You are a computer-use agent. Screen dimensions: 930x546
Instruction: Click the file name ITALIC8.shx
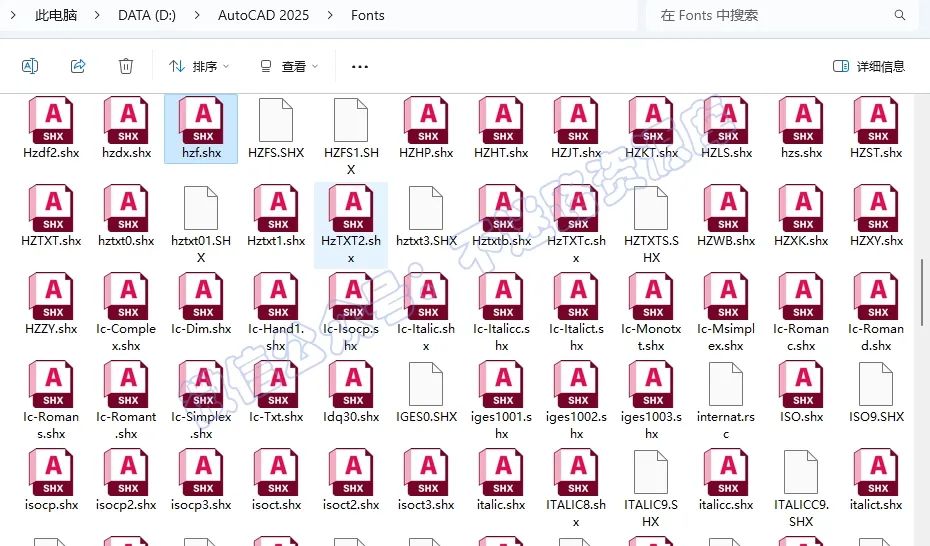(576, 513)
